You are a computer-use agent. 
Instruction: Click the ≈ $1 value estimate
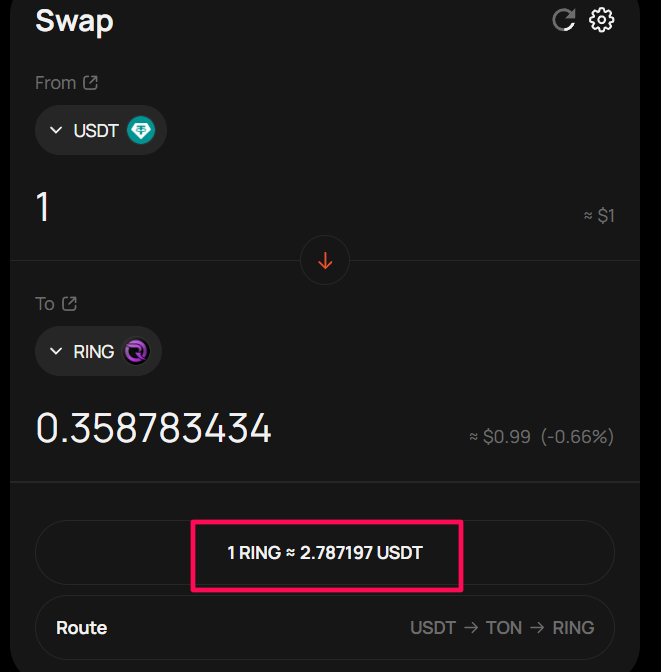pos(599,216)
